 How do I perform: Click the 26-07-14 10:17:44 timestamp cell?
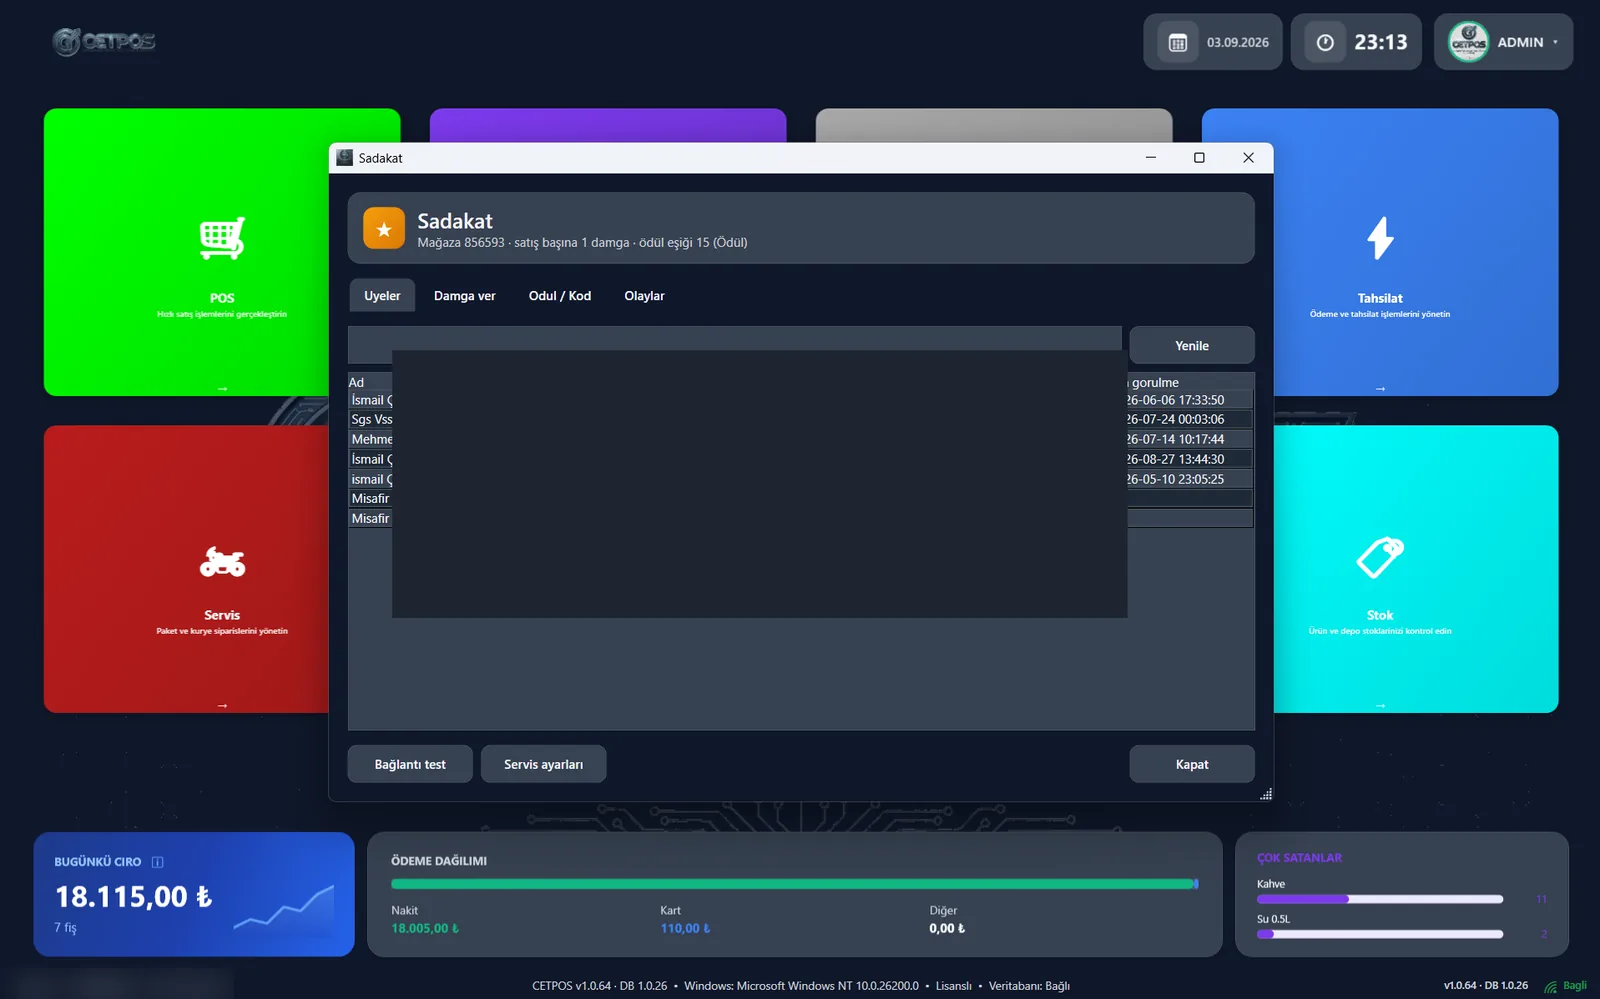pos(1175,439)
